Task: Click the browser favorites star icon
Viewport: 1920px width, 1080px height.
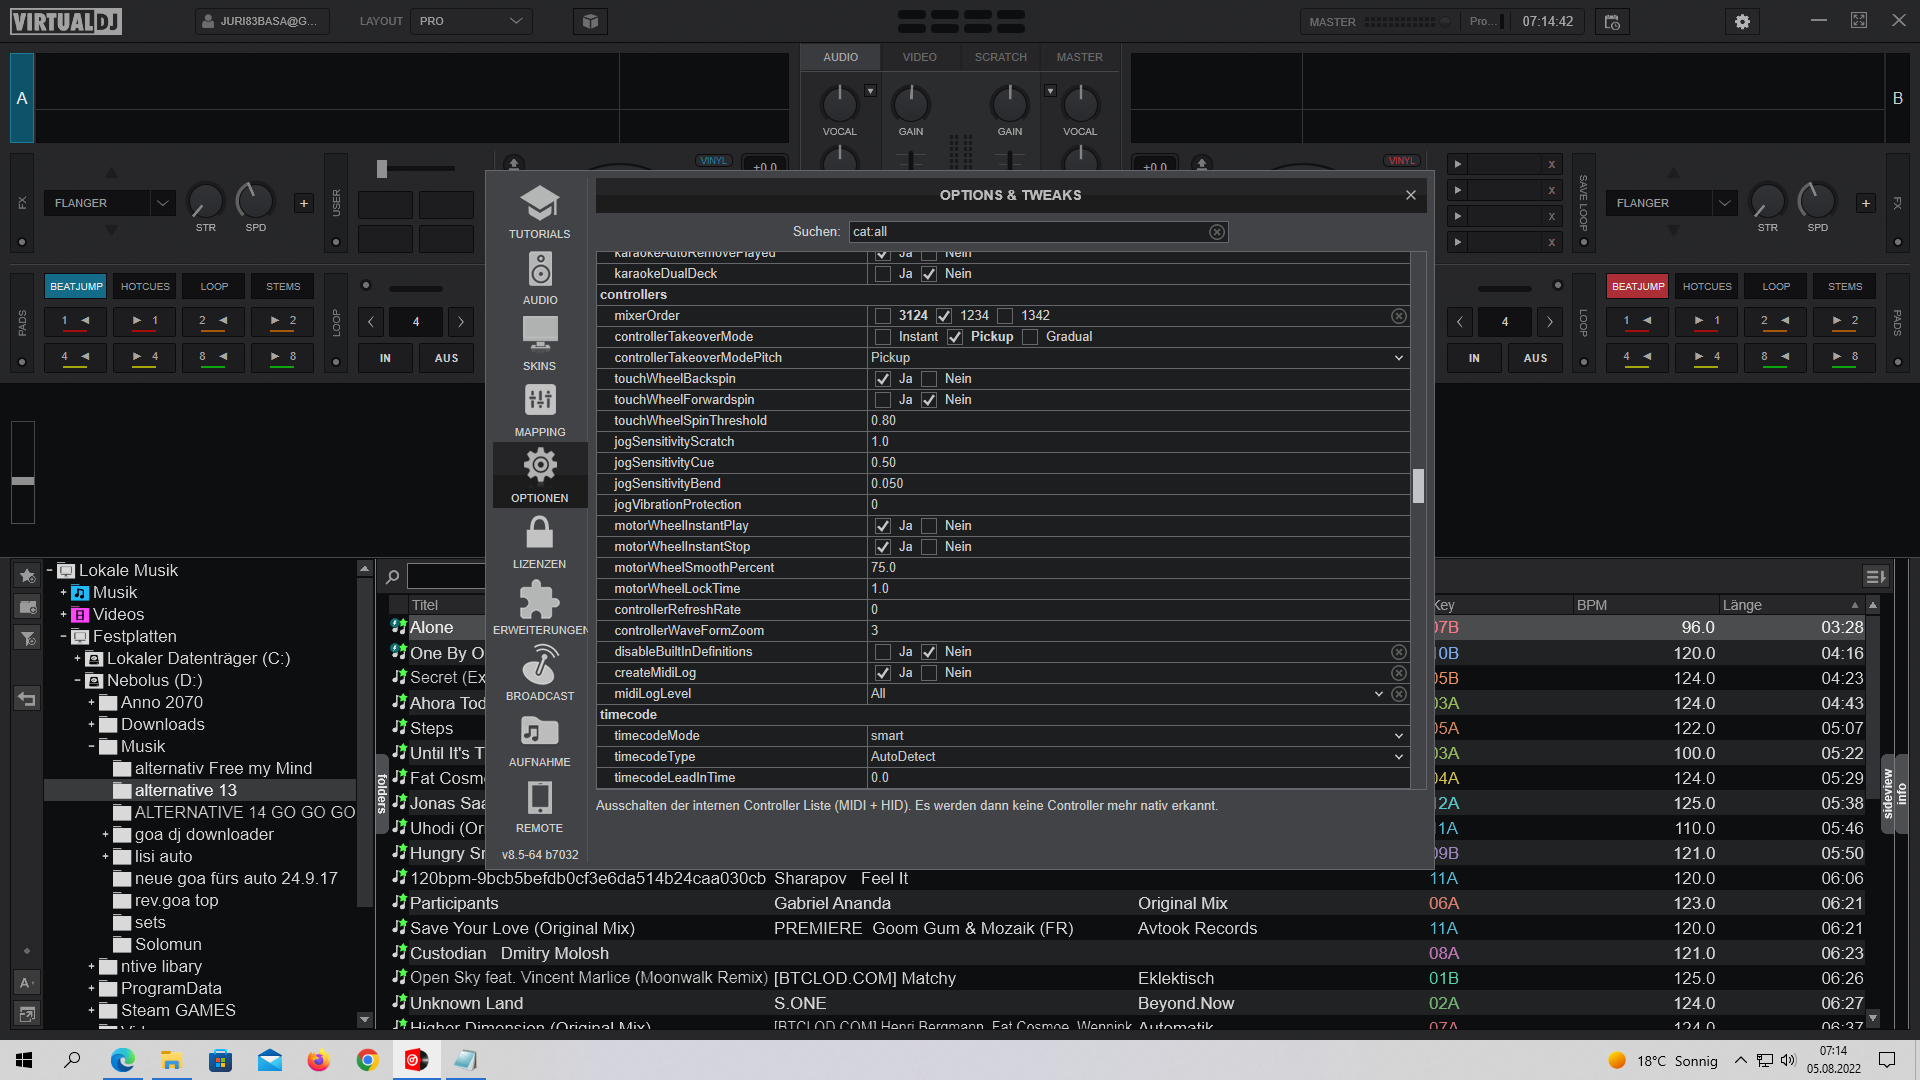Action: tap(27, 575)
